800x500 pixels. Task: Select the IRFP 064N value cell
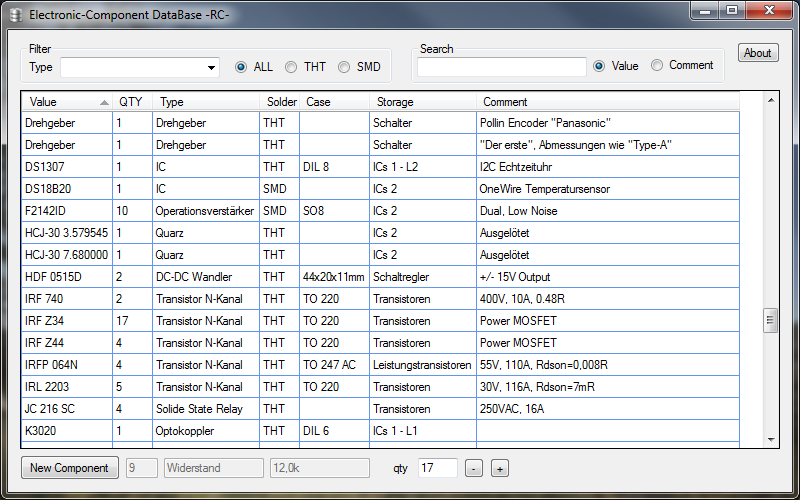67,365
